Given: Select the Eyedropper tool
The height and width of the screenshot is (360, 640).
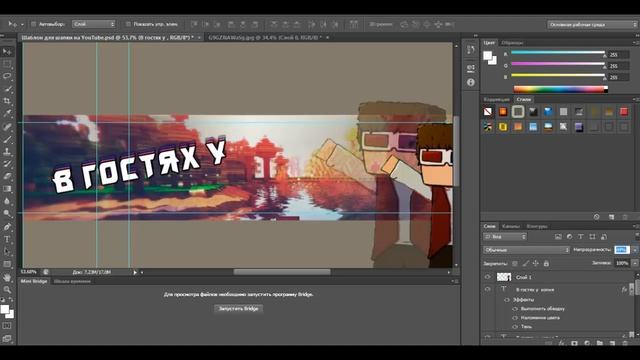Looking at the screenshot, I should [7, 113].
